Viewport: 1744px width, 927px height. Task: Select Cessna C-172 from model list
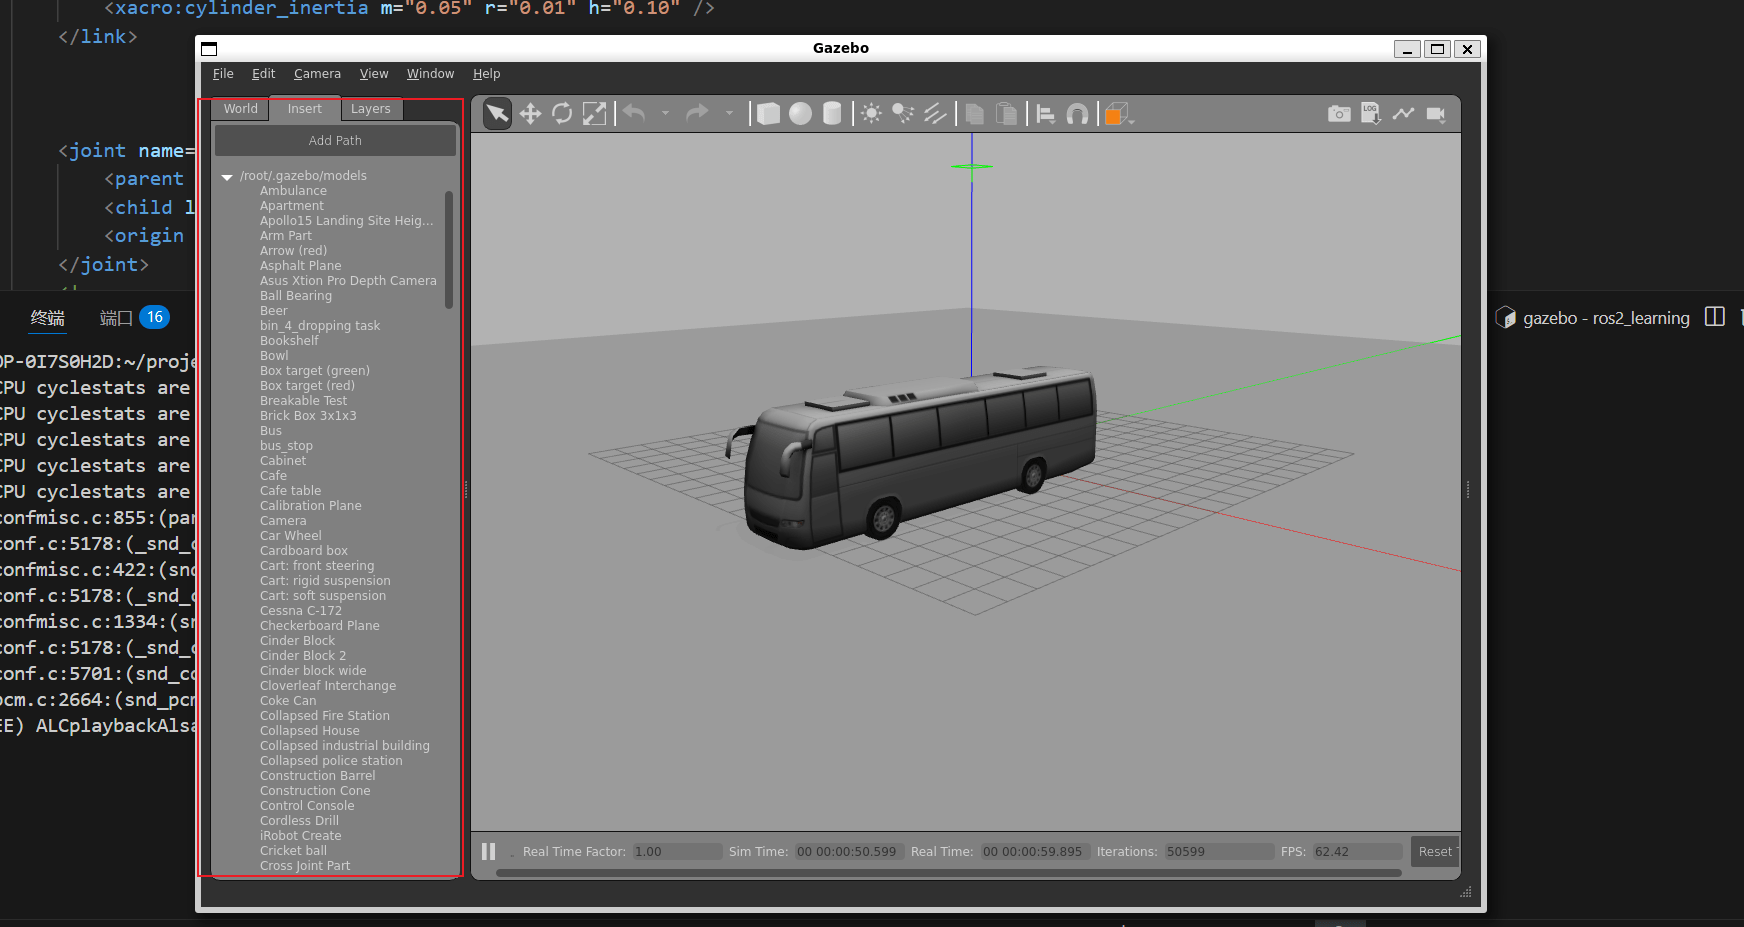point(300,611)
